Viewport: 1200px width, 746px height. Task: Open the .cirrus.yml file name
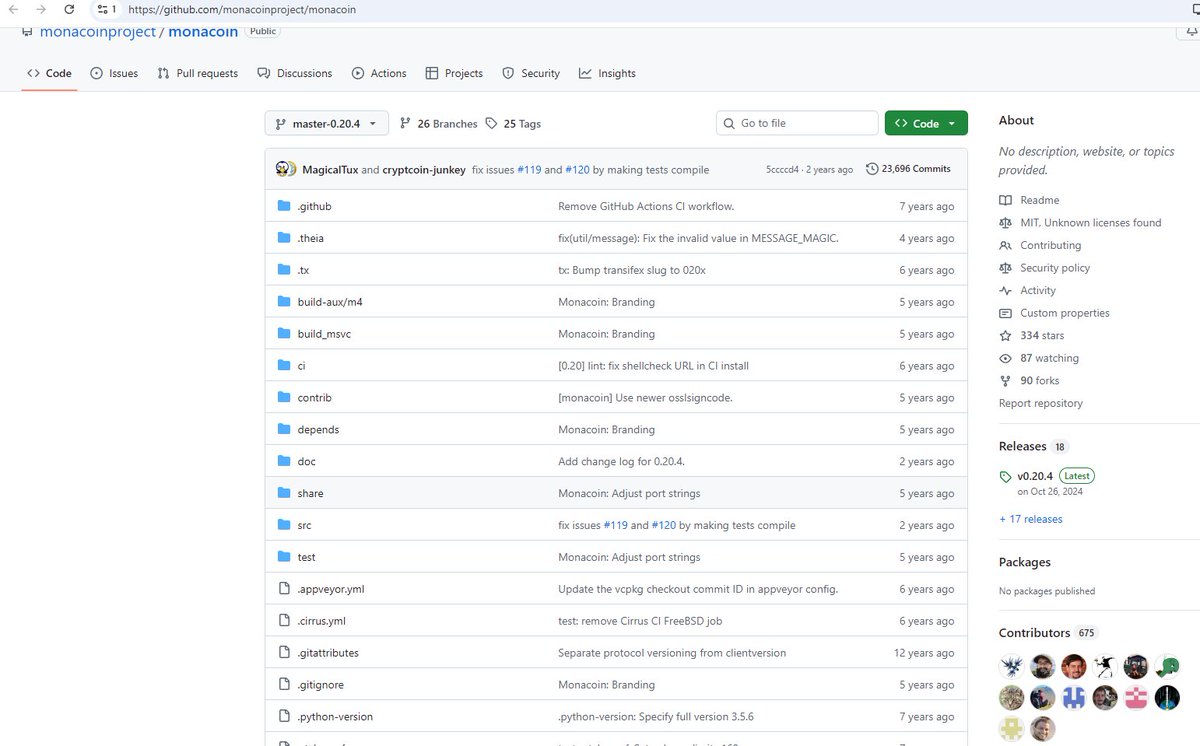(321, 621)
